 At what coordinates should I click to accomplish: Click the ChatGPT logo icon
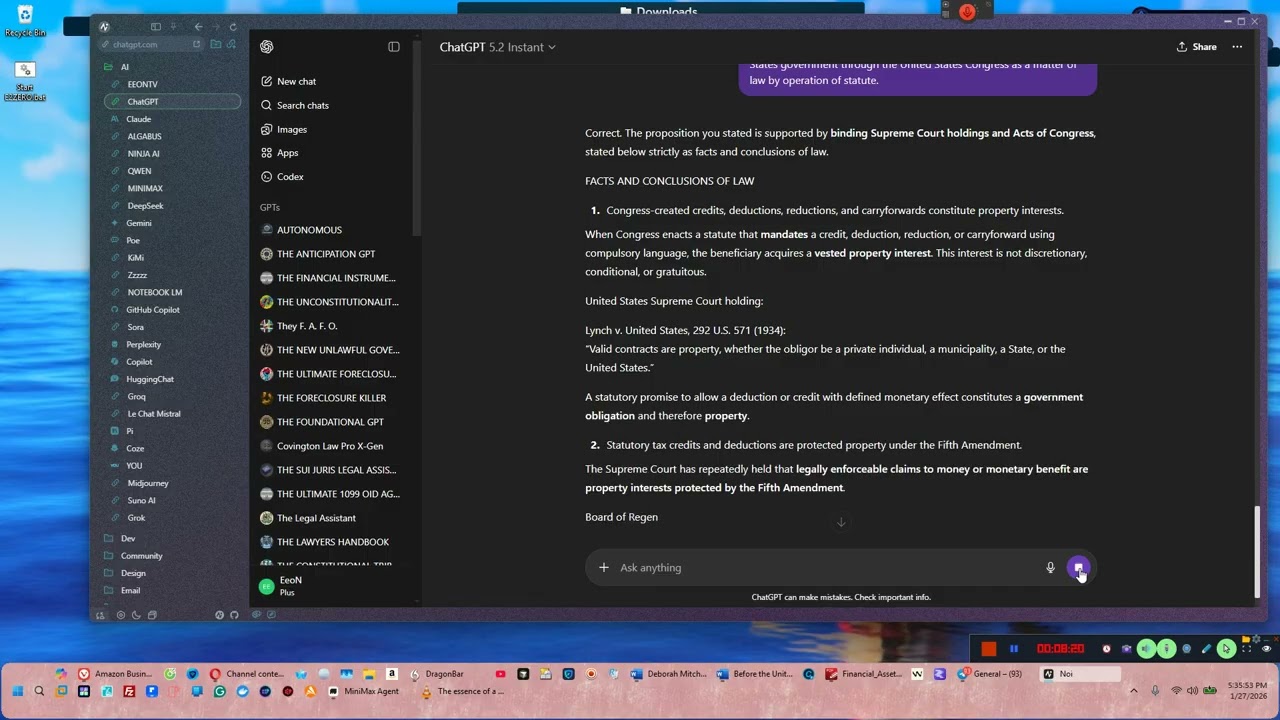click(267, 47)
